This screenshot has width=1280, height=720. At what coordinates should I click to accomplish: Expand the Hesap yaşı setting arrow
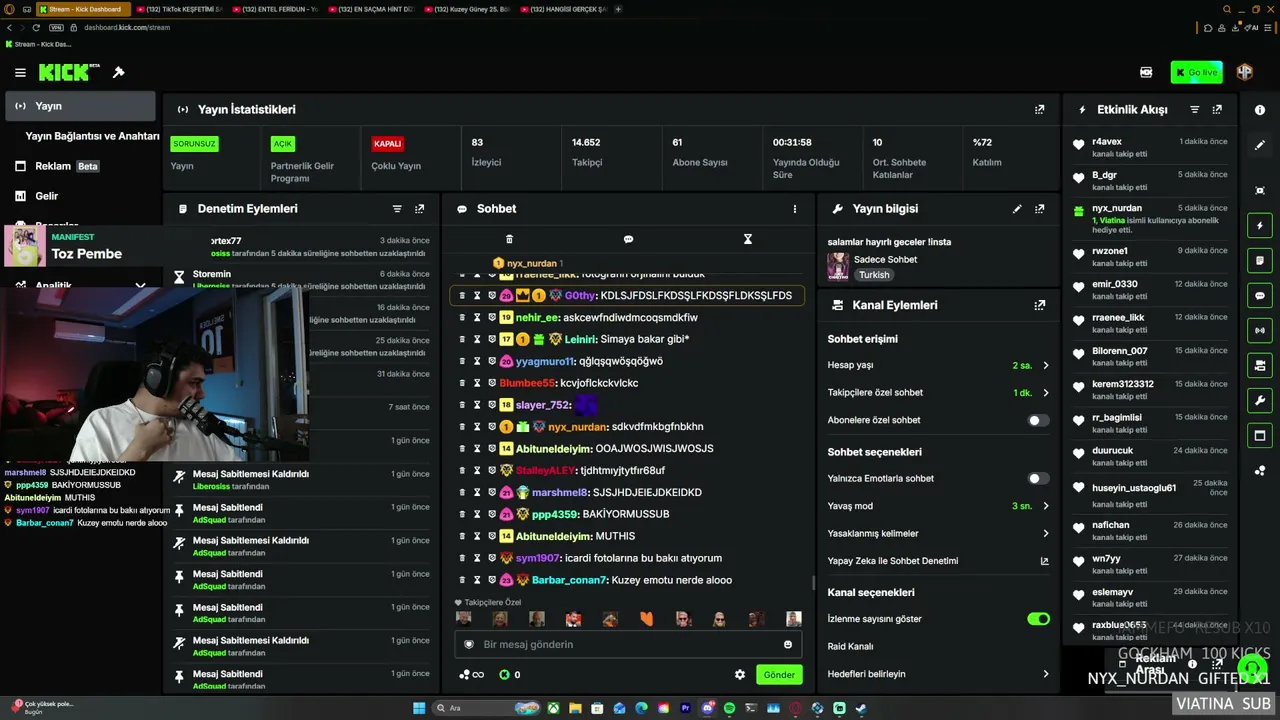[x=1046, y=365]
